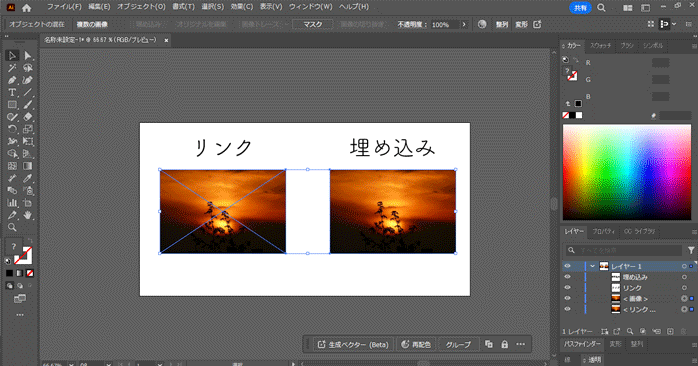
Task: Select the Rotate tool
Action: (x=12, y=129)
